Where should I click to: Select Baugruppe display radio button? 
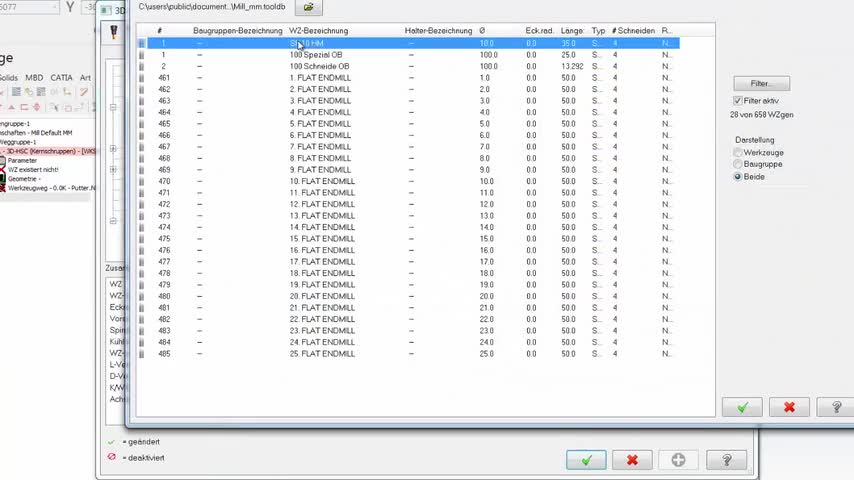(737, 164)
